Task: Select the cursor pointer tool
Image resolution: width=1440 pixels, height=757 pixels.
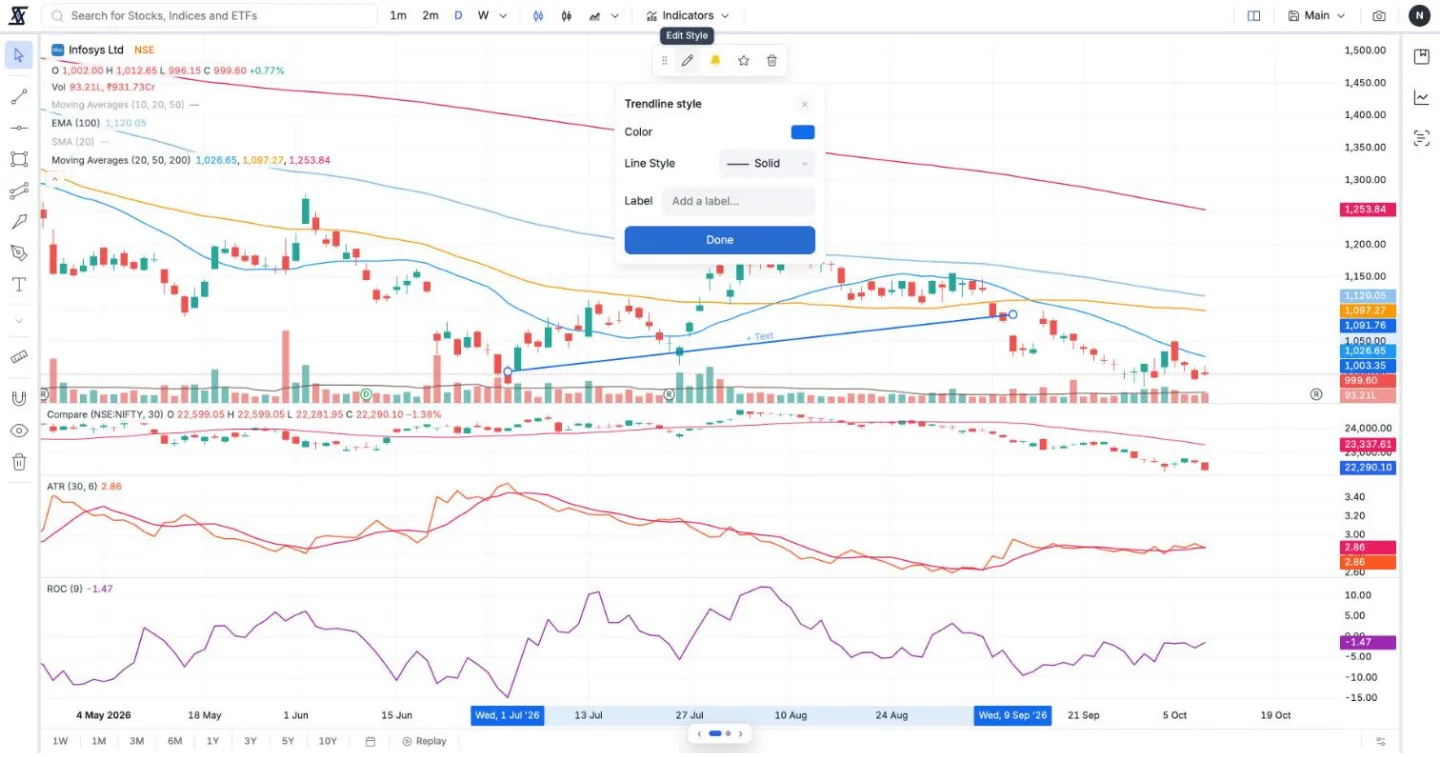Action: [18, 55]
